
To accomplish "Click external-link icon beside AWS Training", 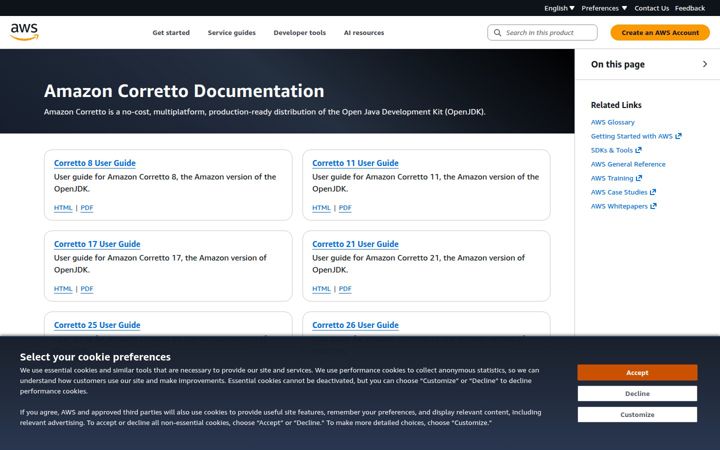I will 638,178.
